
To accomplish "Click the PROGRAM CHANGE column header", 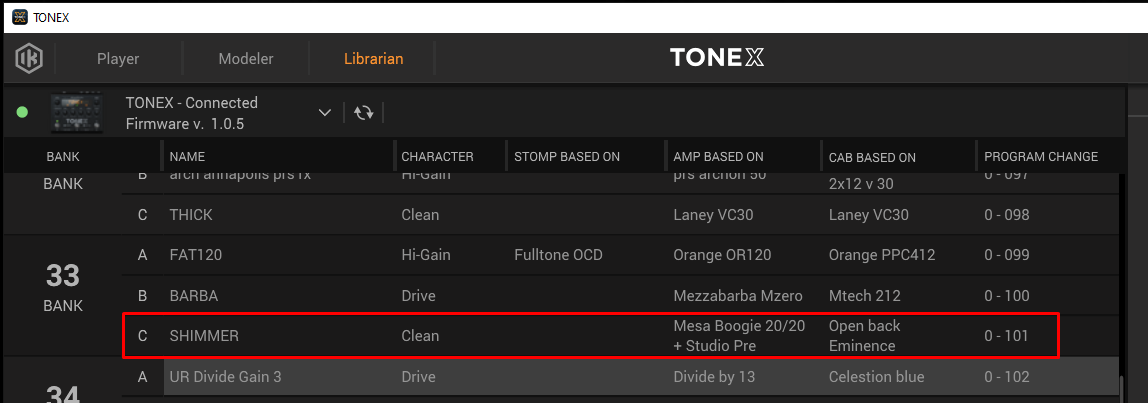I will 1040,156.
